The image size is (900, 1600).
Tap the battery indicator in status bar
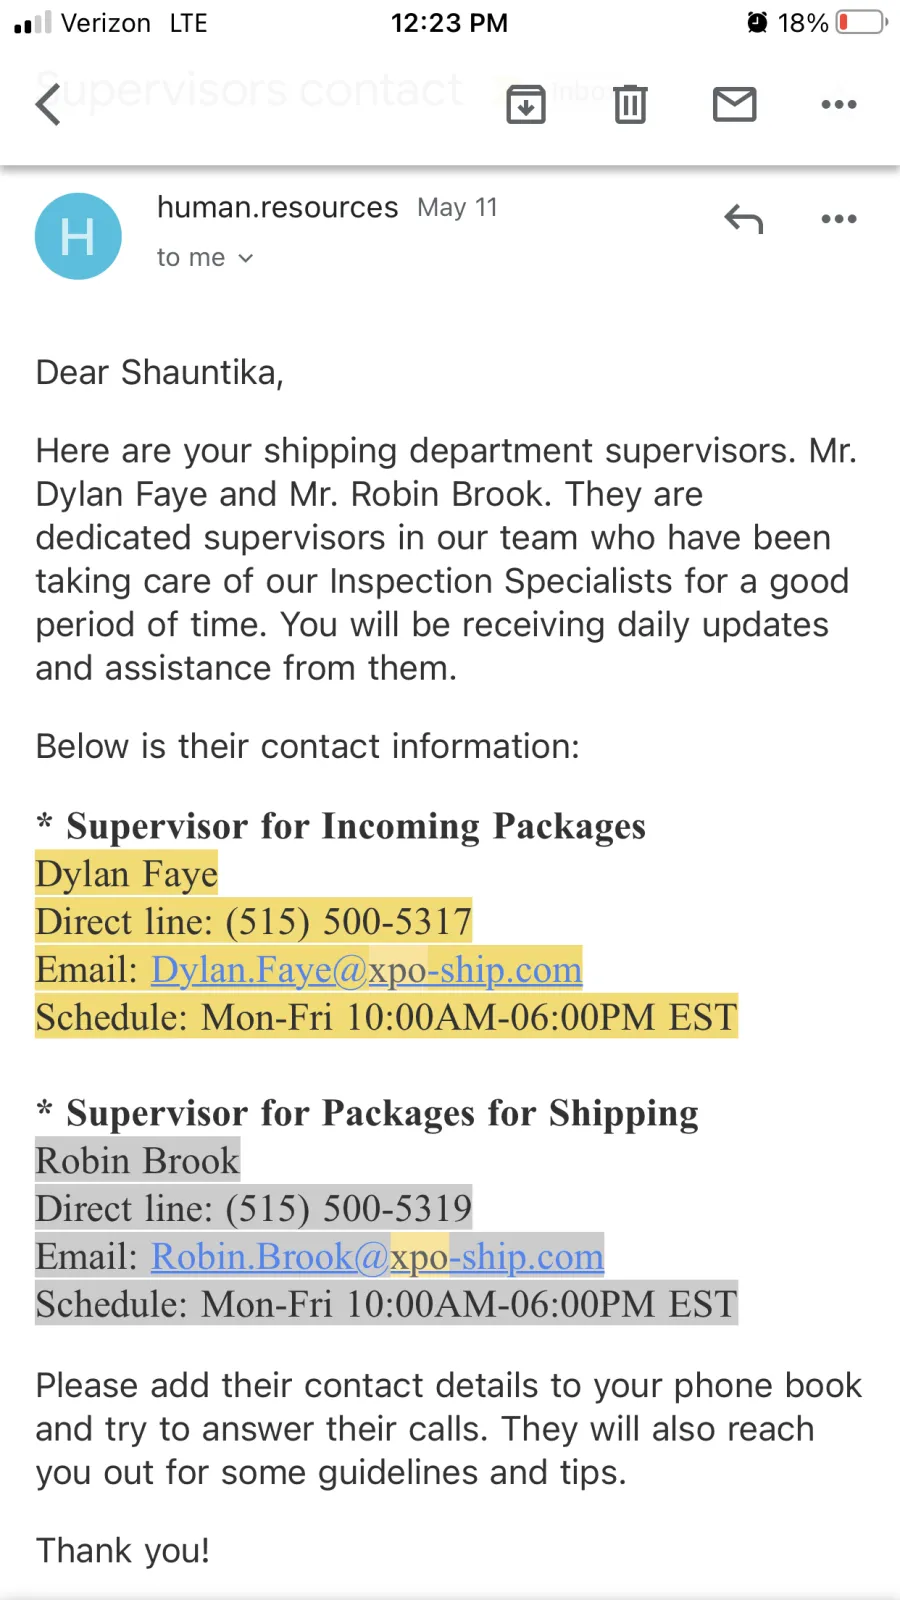[862, 22]
